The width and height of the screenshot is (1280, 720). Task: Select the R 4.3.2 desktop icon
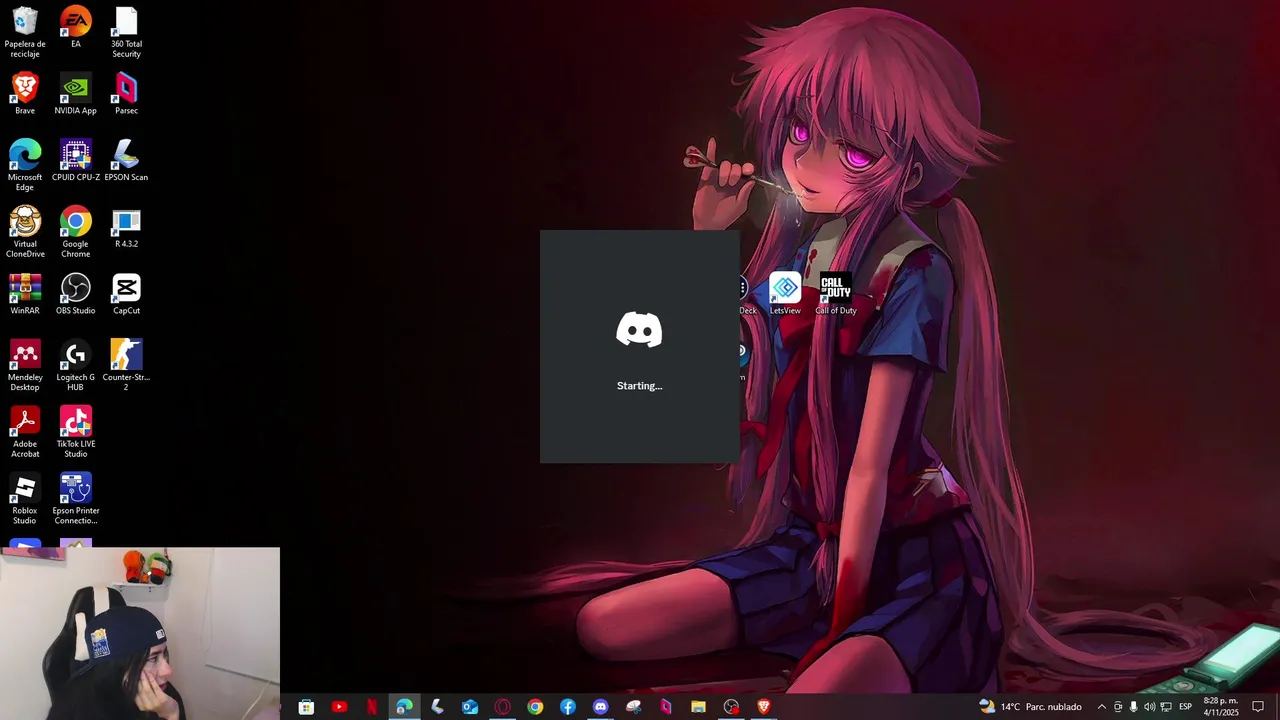[x=126, y=226]
